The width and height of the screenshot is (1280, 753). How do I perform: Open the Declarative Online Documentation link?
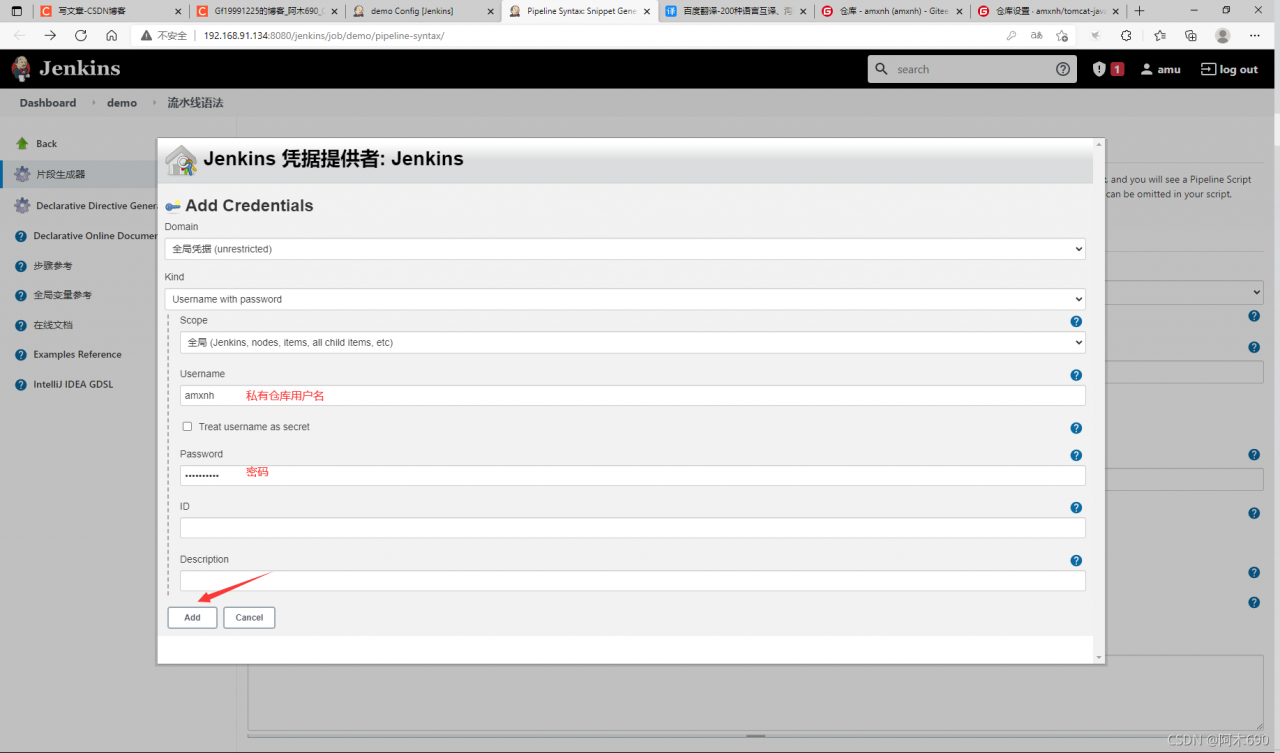point(95,236)
